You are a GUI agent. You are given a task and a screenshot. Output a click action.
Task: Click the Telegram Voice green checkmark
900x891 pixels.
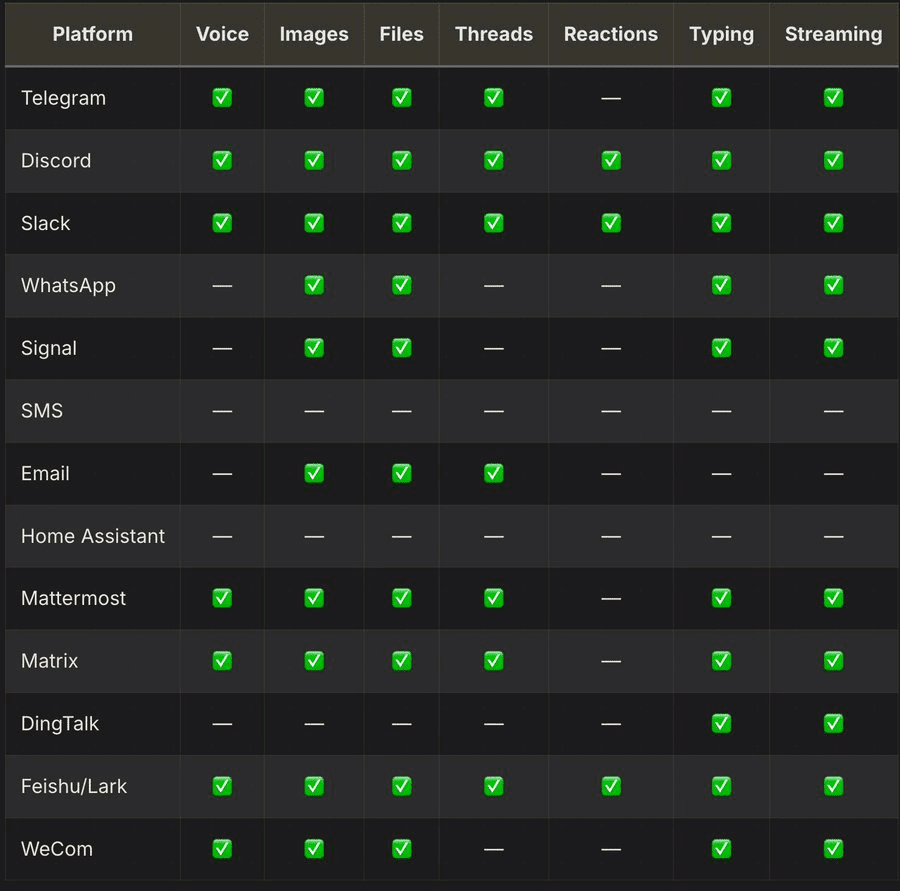tap(222, 98)
